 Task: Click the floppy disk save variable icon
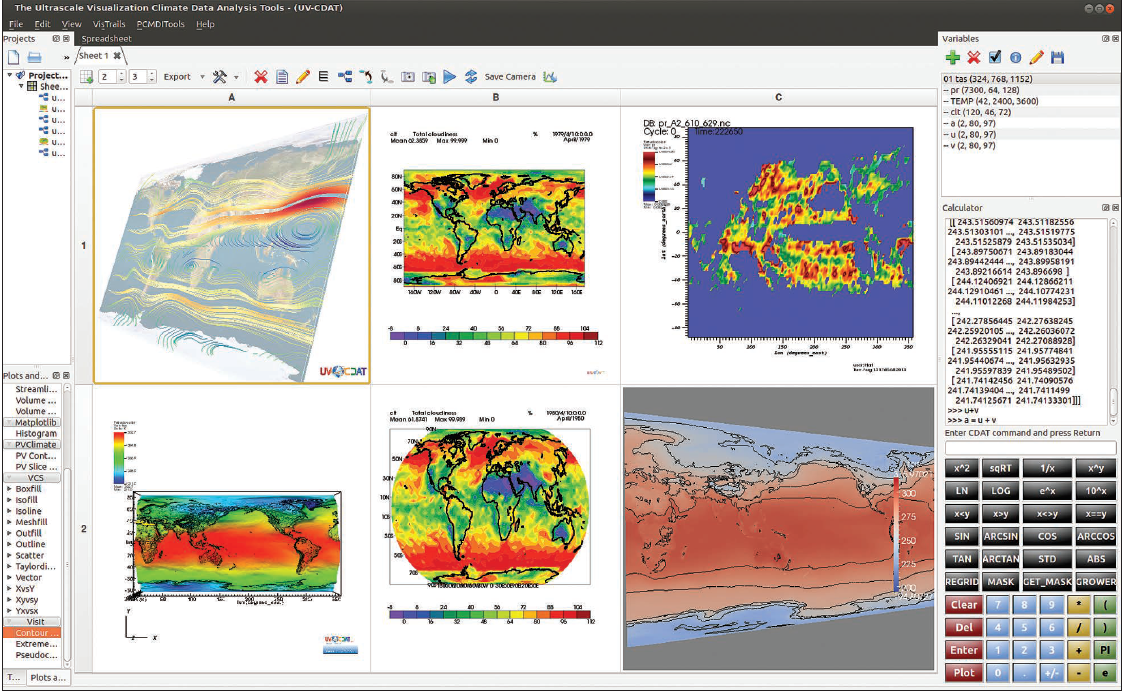tap(1058, 58)
